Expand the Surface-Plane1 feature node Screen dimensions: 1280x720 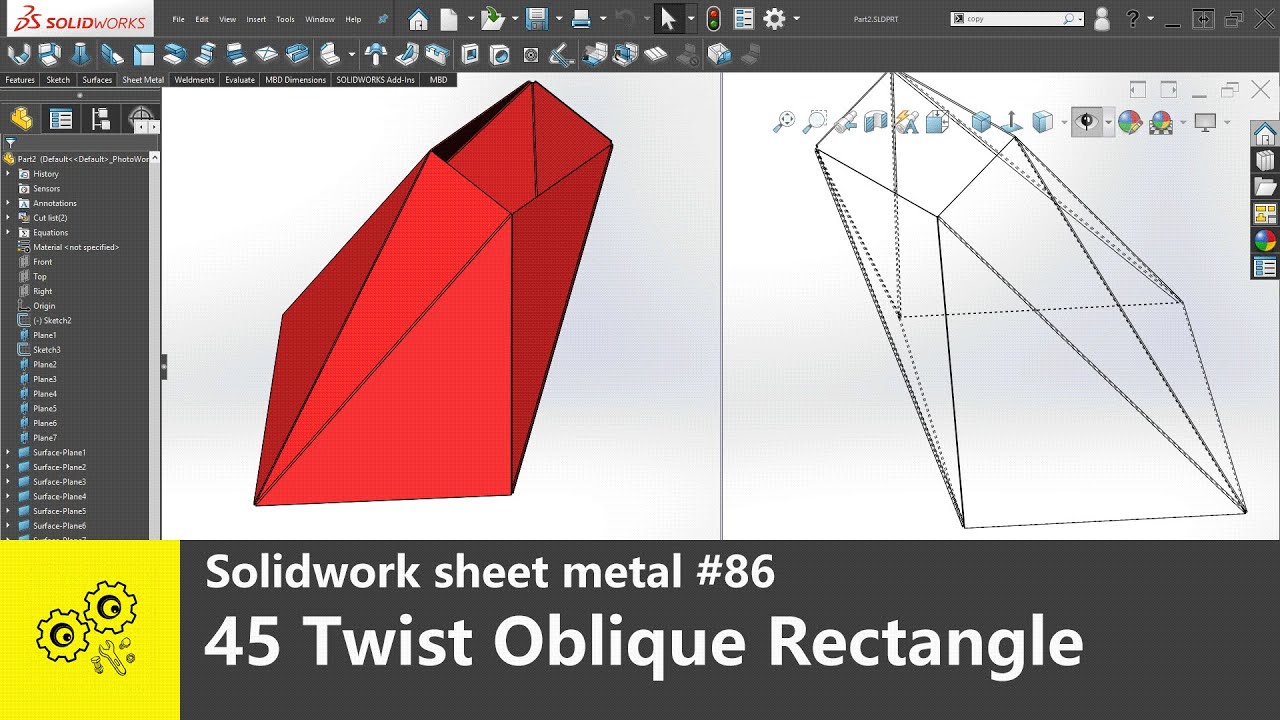coord(8,452)
